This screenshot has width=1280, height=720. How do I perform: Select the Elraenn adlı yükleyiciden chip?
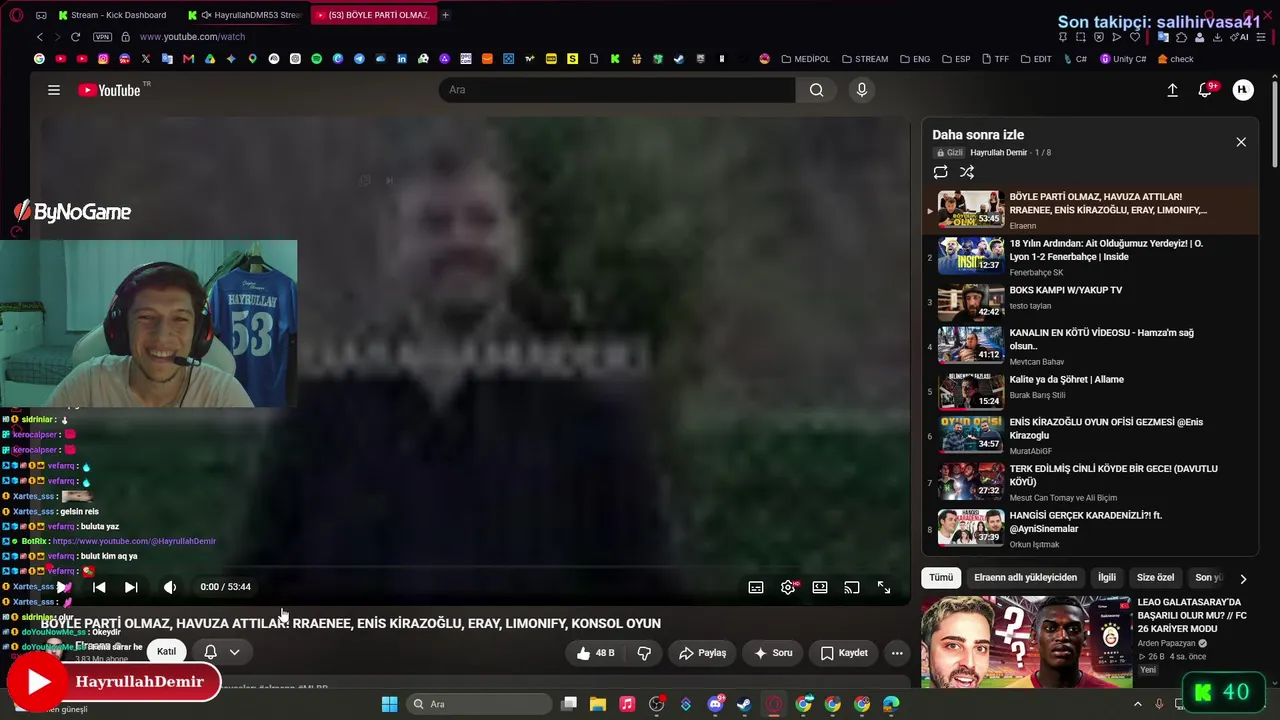tap(1025, 577)
